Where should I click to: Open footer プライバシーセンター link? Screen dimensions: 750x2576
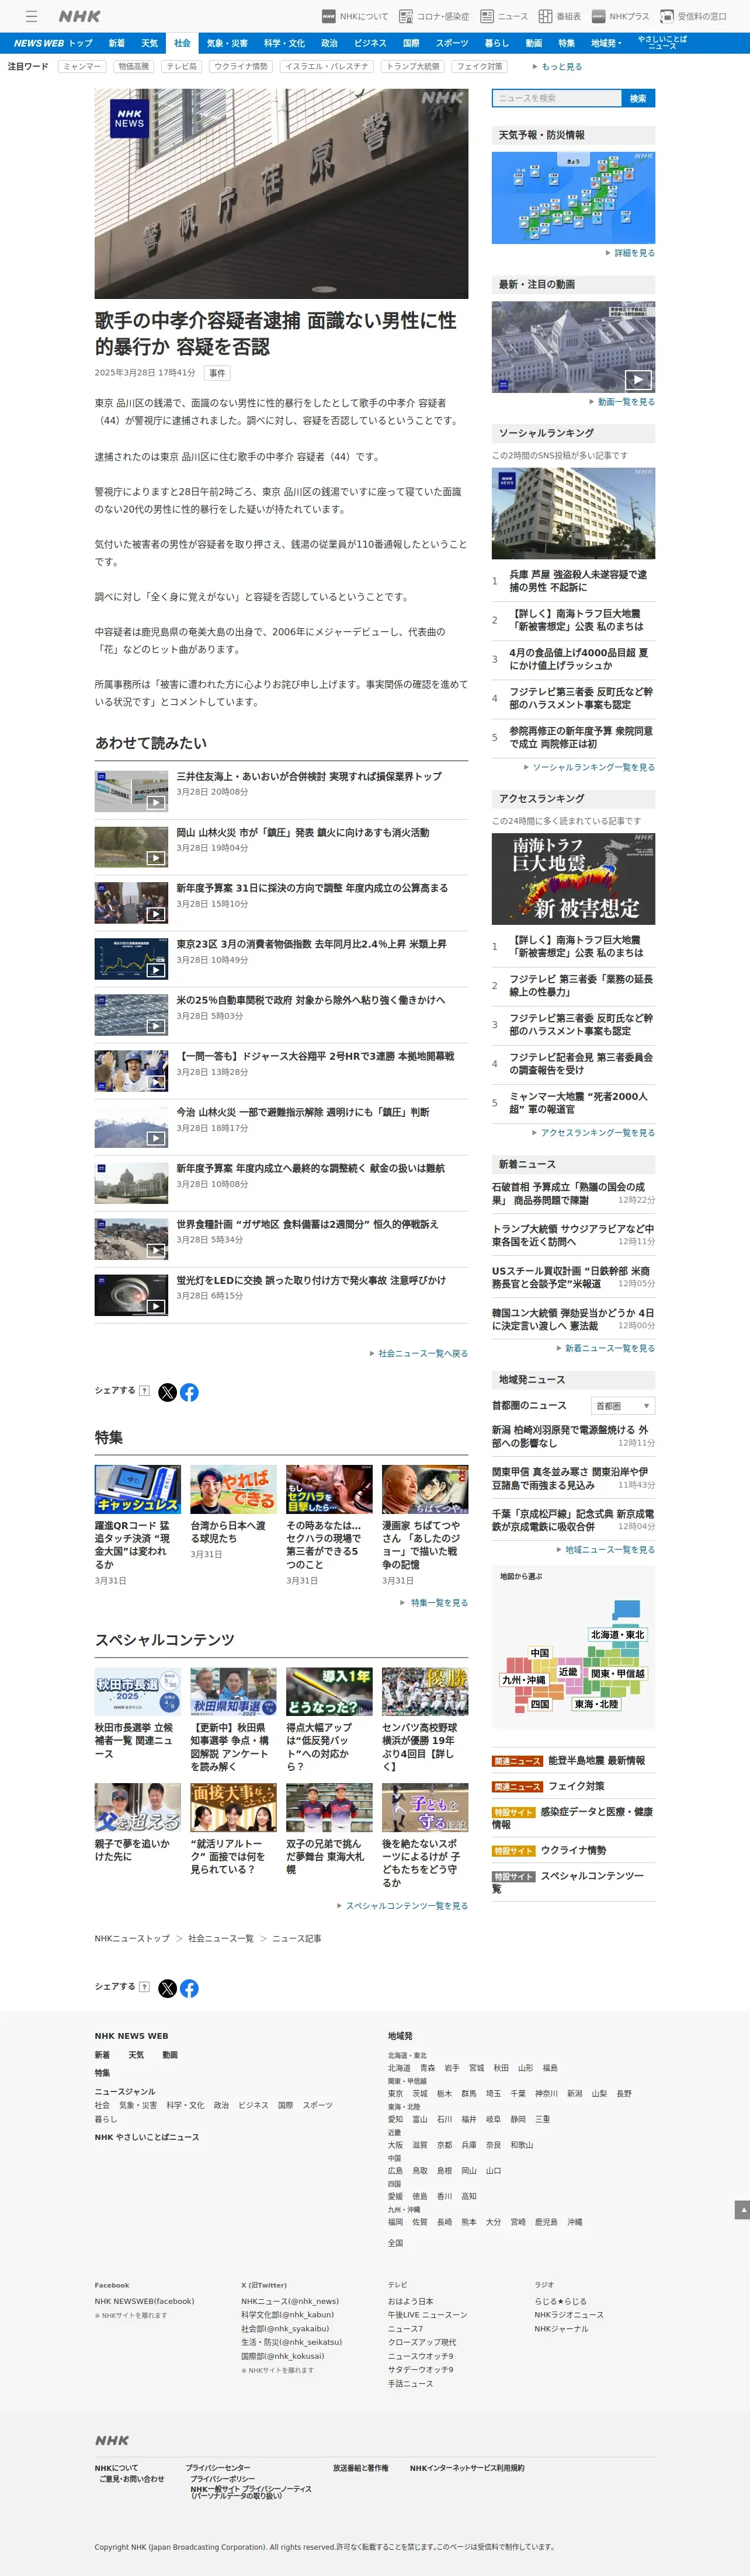(x=218, y=2468)
